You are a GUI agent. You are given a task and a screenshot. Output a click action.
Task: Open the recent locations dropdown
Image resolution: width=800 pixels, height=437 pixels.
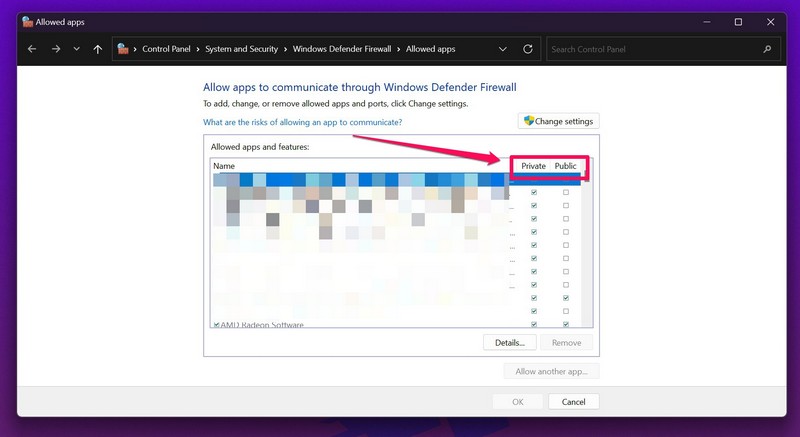point(76,48)
